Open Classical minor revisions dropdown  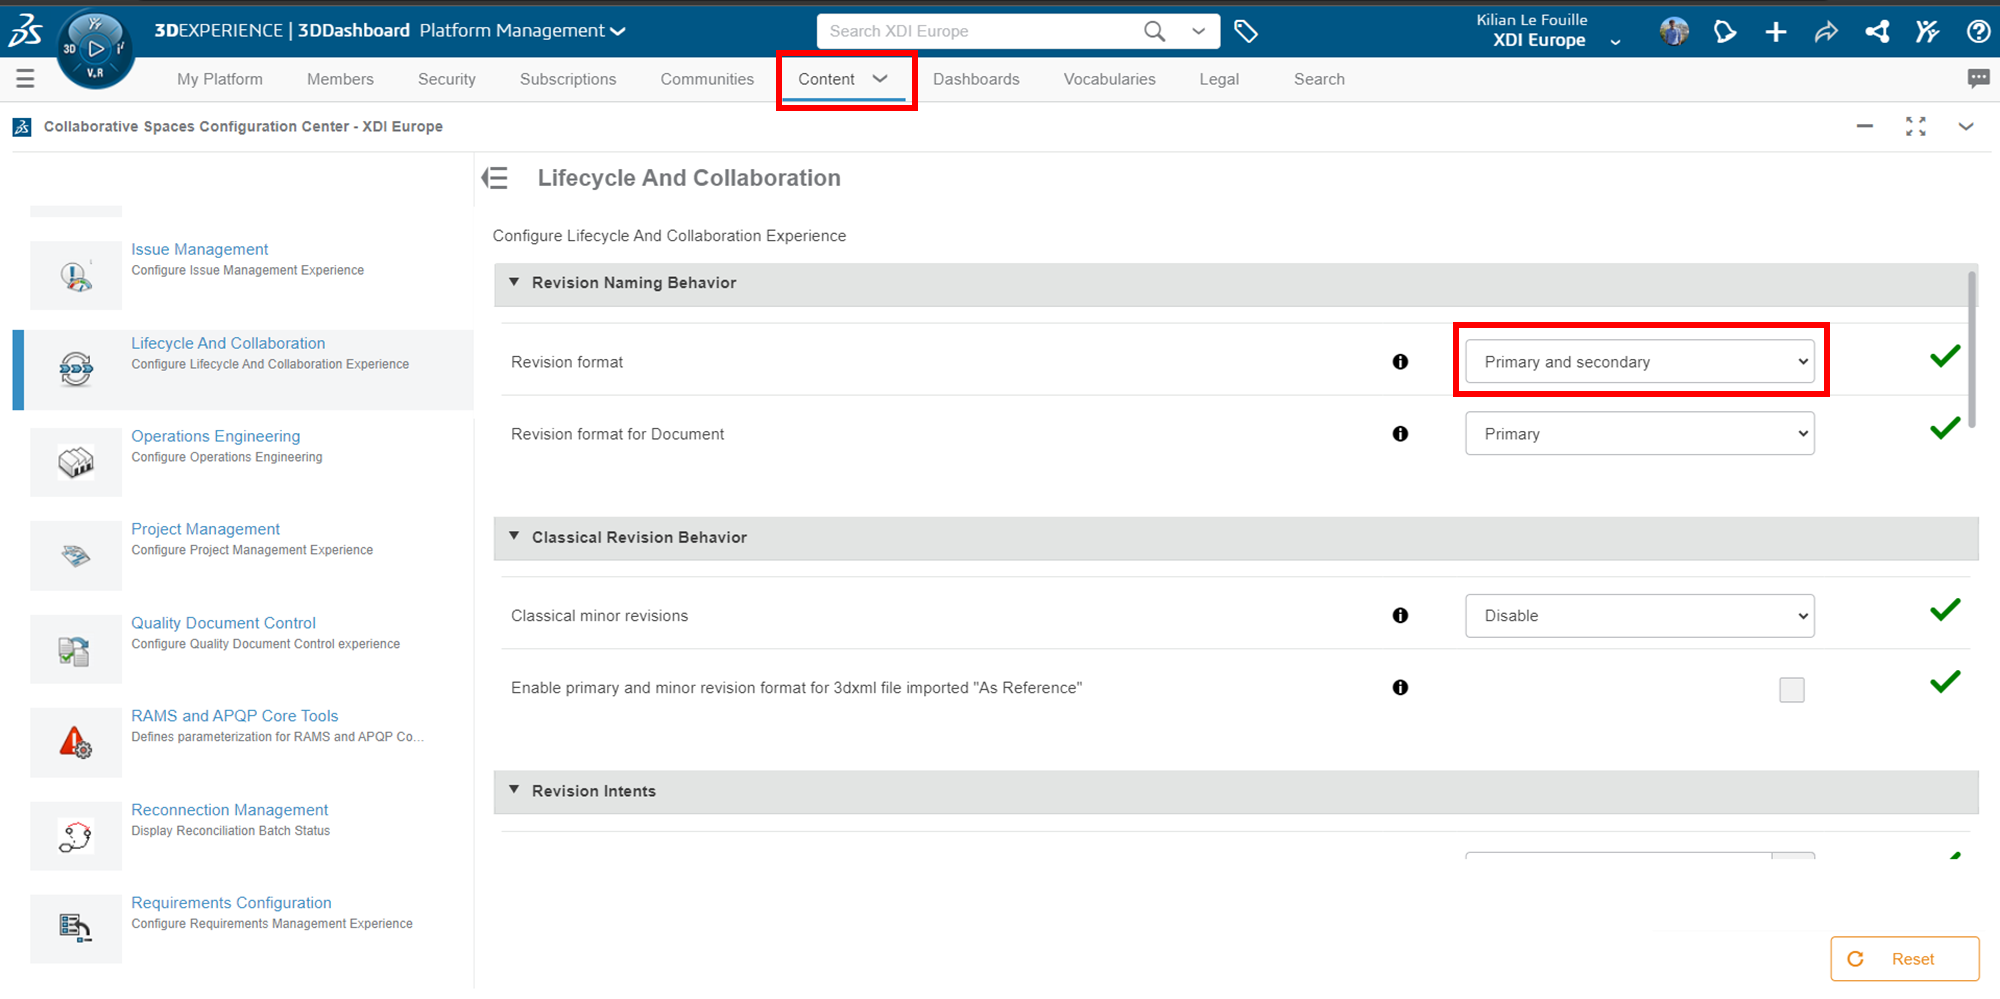coord(1639,616)
